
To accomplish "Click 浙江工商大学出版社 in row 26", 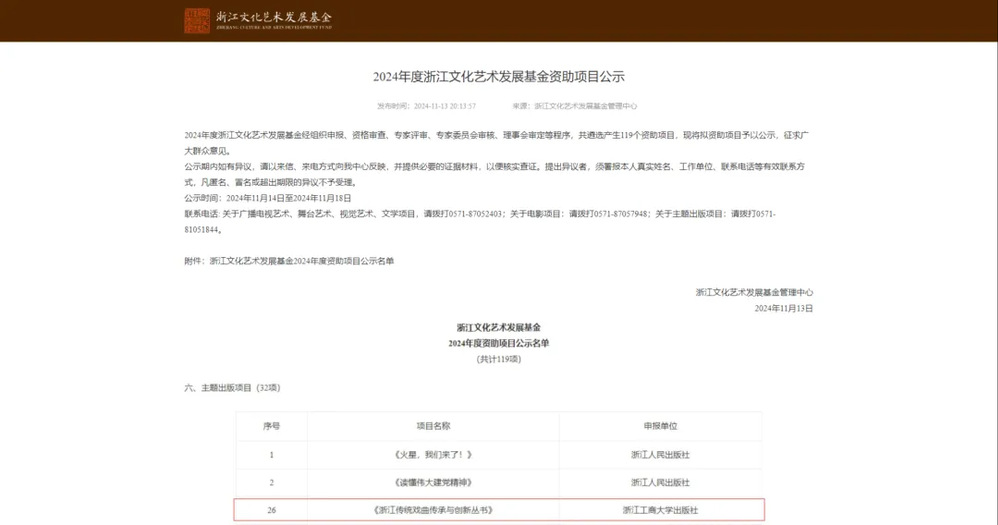I will click(661, 510).
